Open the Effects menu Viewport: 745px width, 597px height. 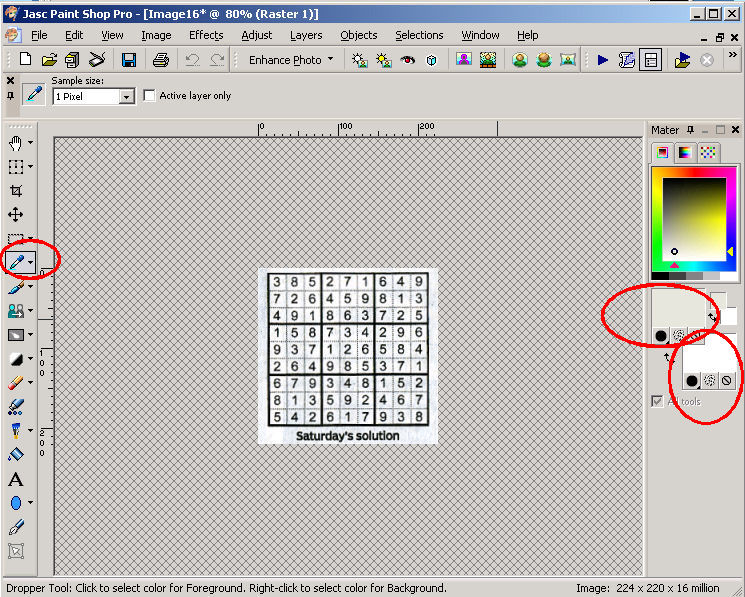(206, 35)
